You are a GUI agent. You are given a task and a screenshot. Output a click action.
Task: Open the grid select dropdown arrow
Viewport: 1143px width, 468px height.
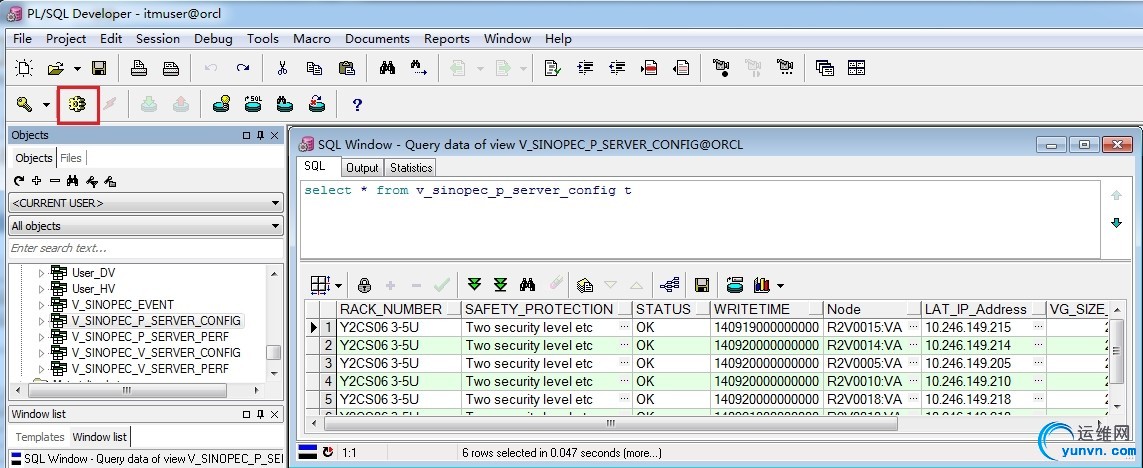point(338,285)
